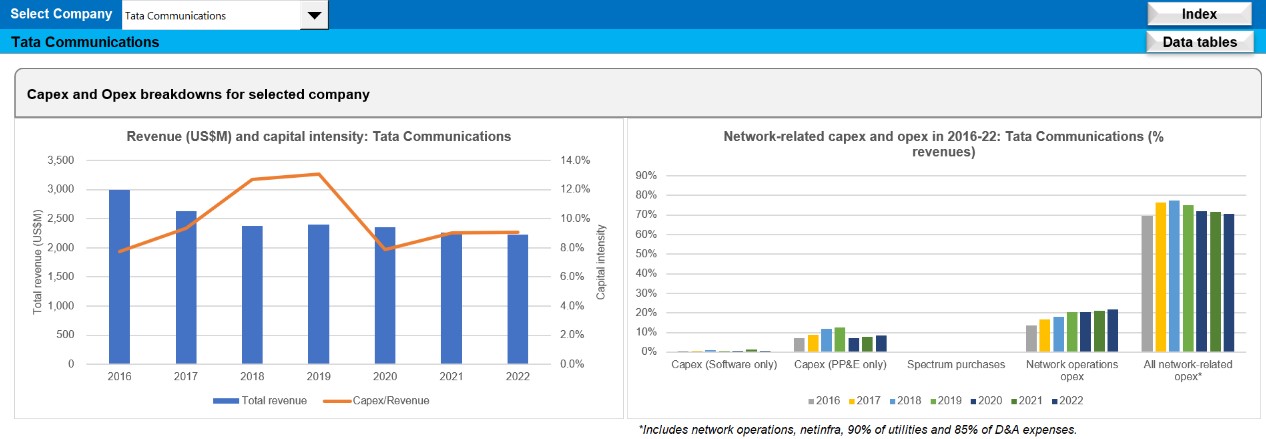
Task: Click the Capital intensity axis title
Action: point(600,262)
